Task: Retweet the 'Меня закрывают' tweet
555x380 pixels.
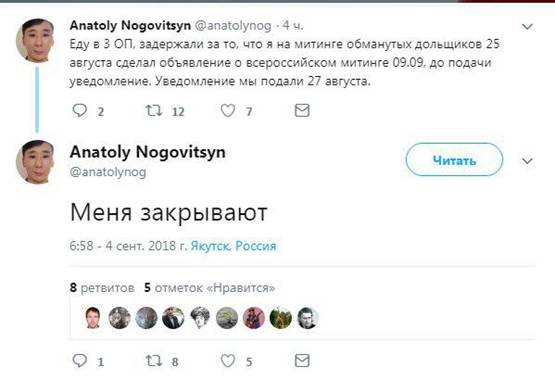Action: click(154, 361)
